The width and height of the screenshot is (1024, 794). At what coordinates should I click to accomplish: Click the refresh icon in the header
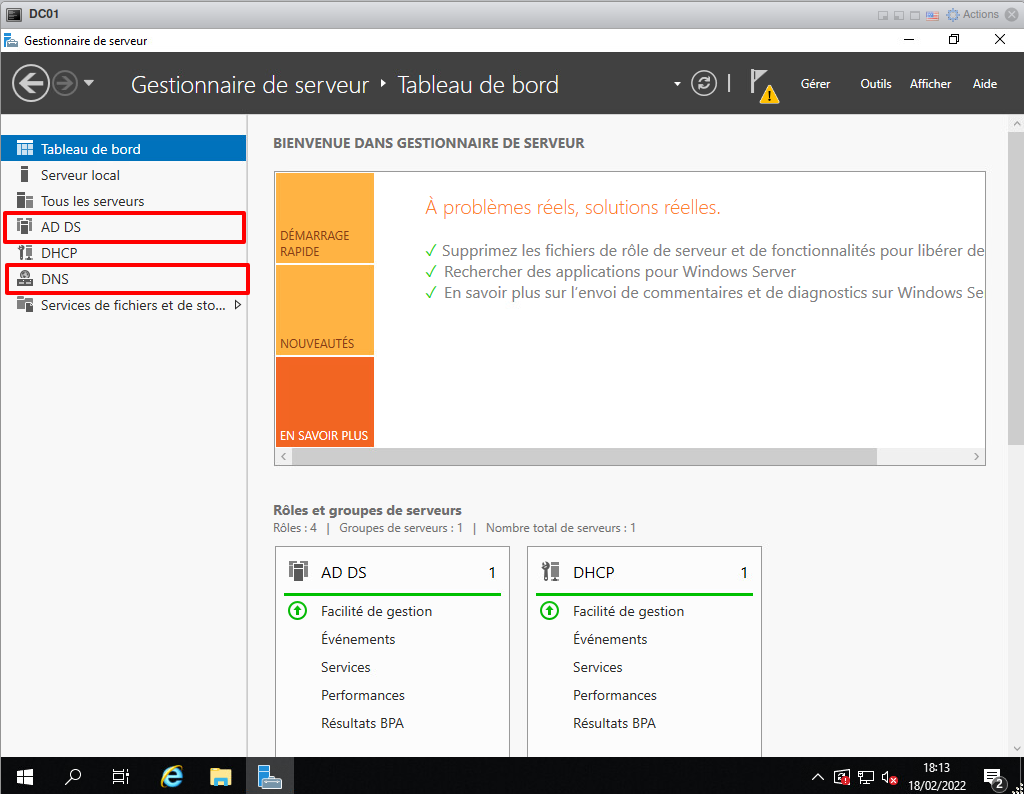(705, 84)
